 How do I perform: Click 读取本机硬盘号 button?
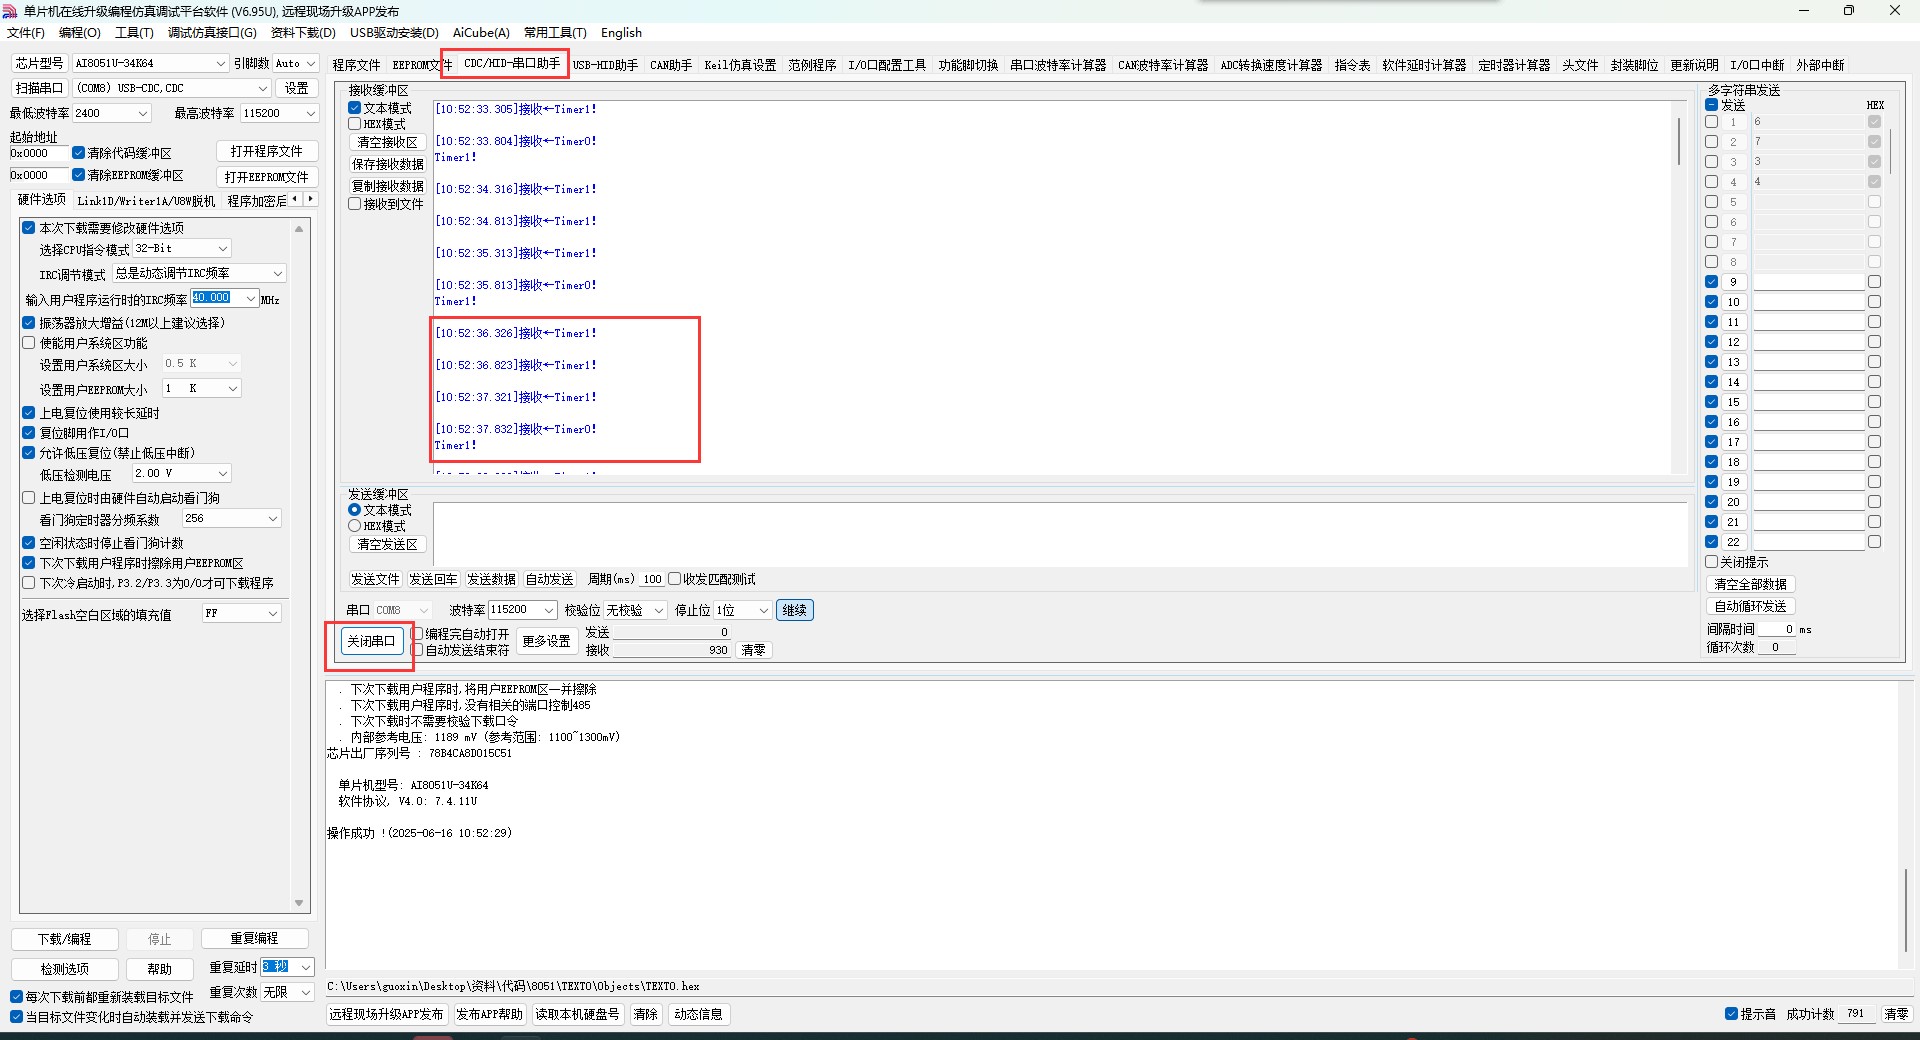577,1014
